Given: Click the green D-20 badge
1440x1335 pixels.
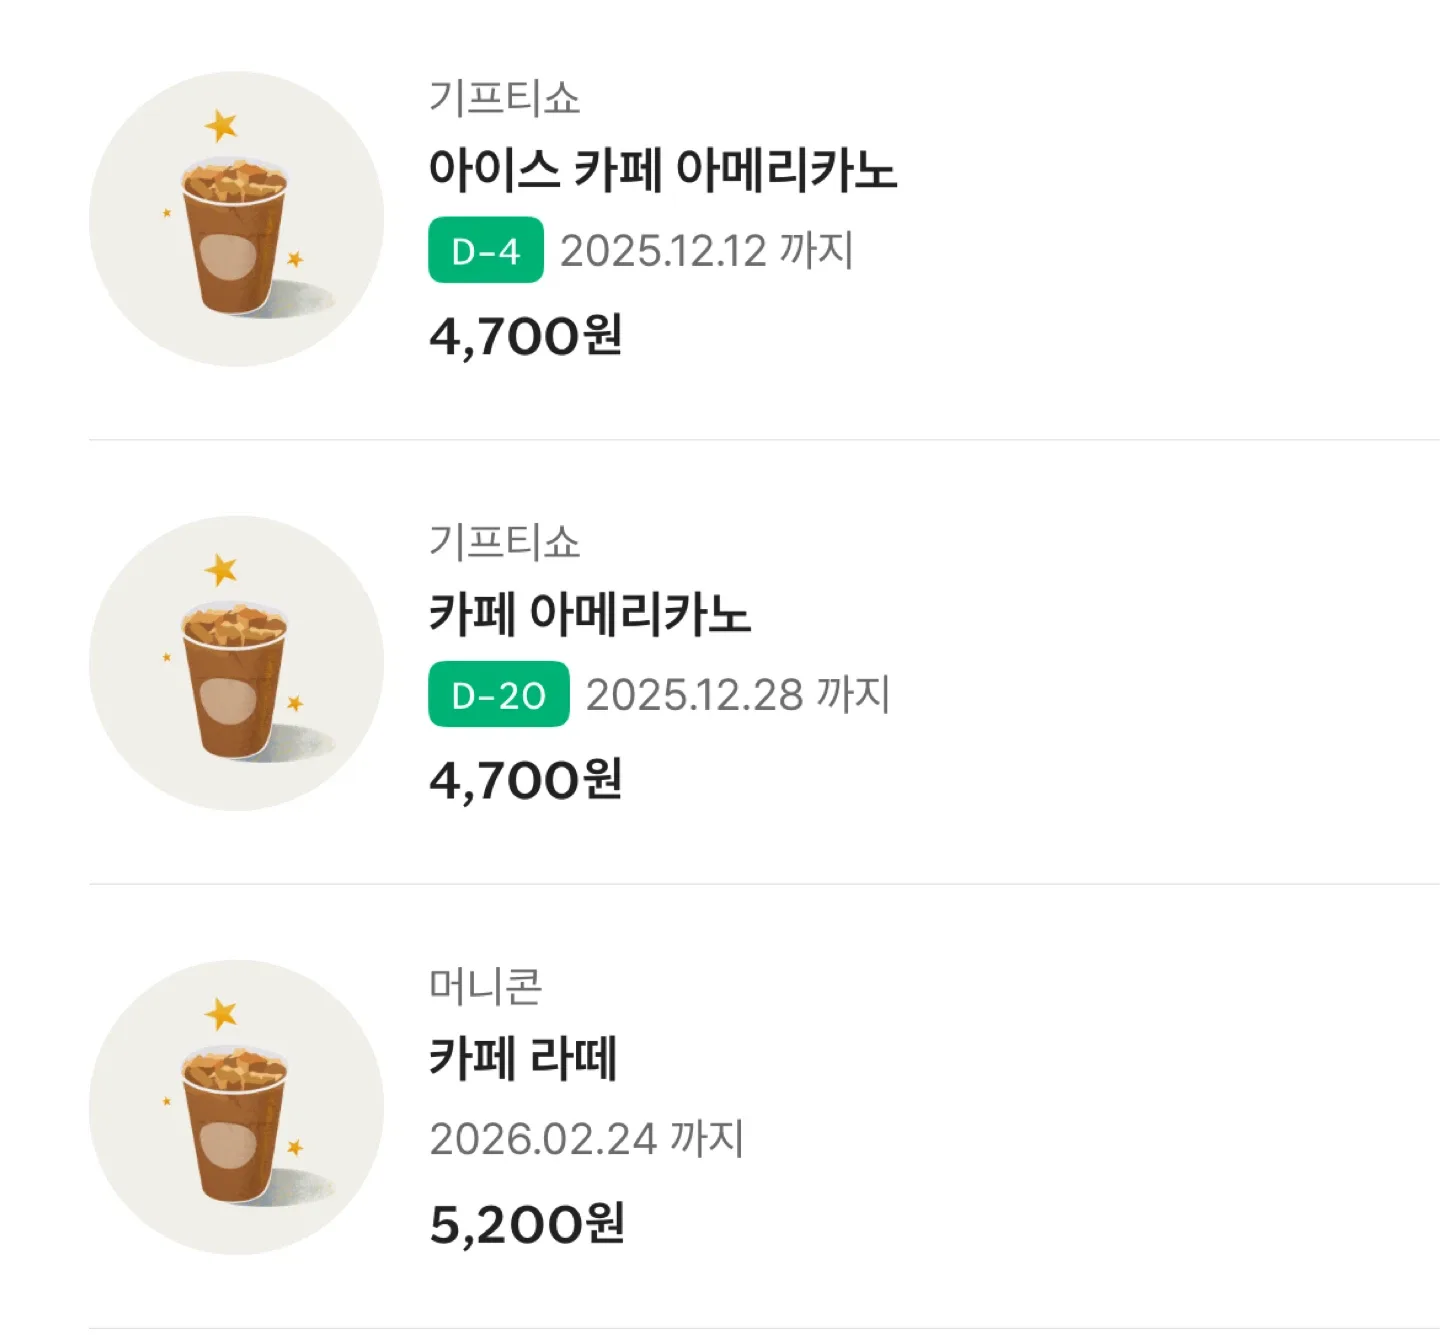Looking at the screenshot, I should tap(498, 694).
